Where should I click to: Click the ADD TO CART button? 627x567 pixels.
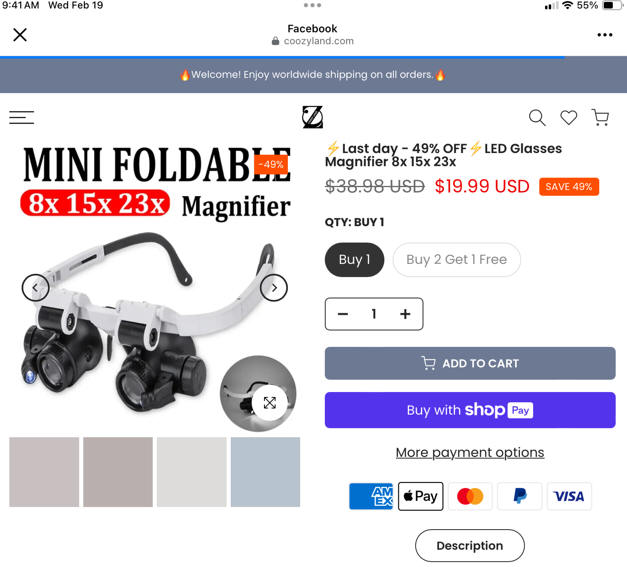tap(470, 363)
